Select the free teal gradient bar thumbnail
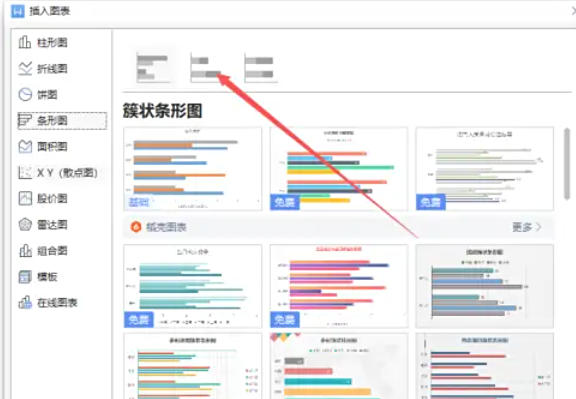This screenshot has width=576, height=399. pos(193,286)
